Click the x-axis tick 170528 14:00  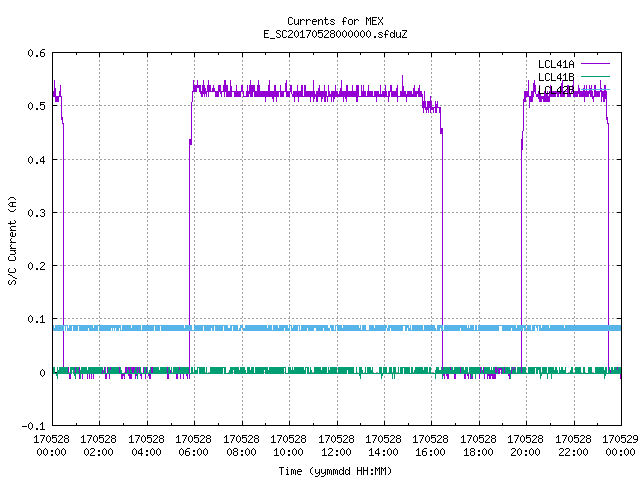pos(383,446)
